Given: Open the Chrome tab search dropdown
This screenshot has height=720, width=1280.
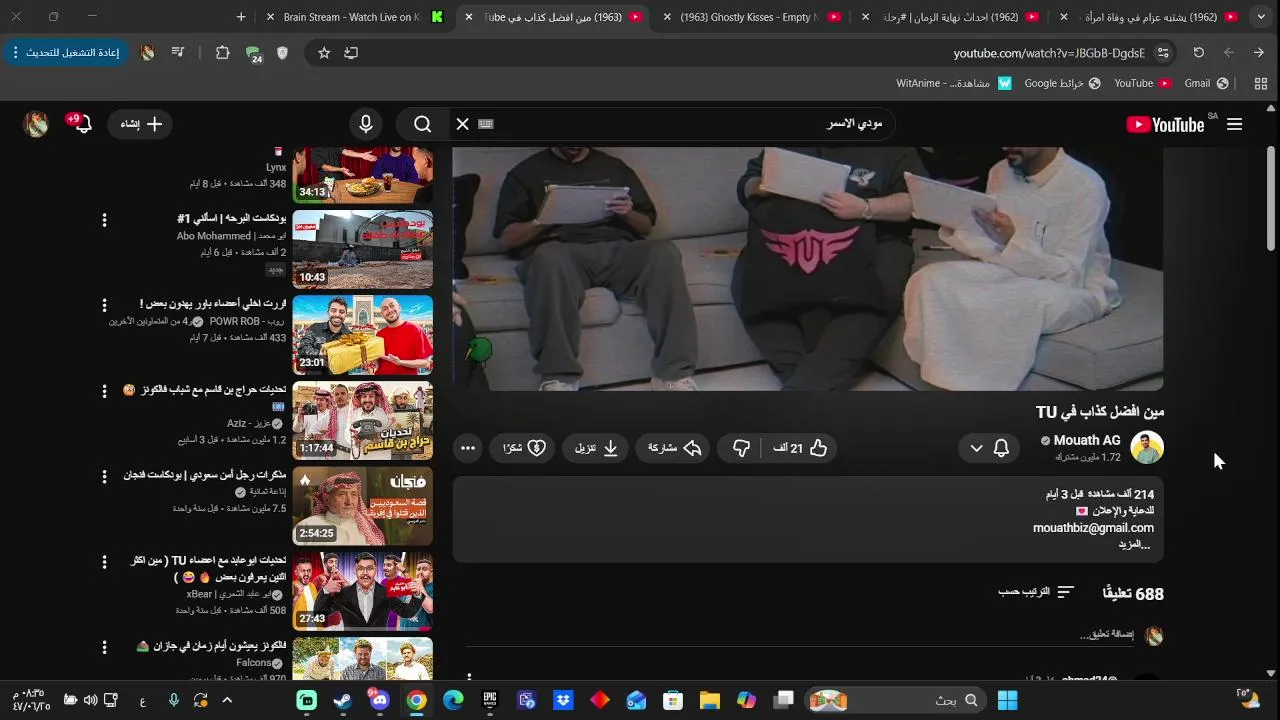Looking at the screenshot, I should pos(1261,17).
